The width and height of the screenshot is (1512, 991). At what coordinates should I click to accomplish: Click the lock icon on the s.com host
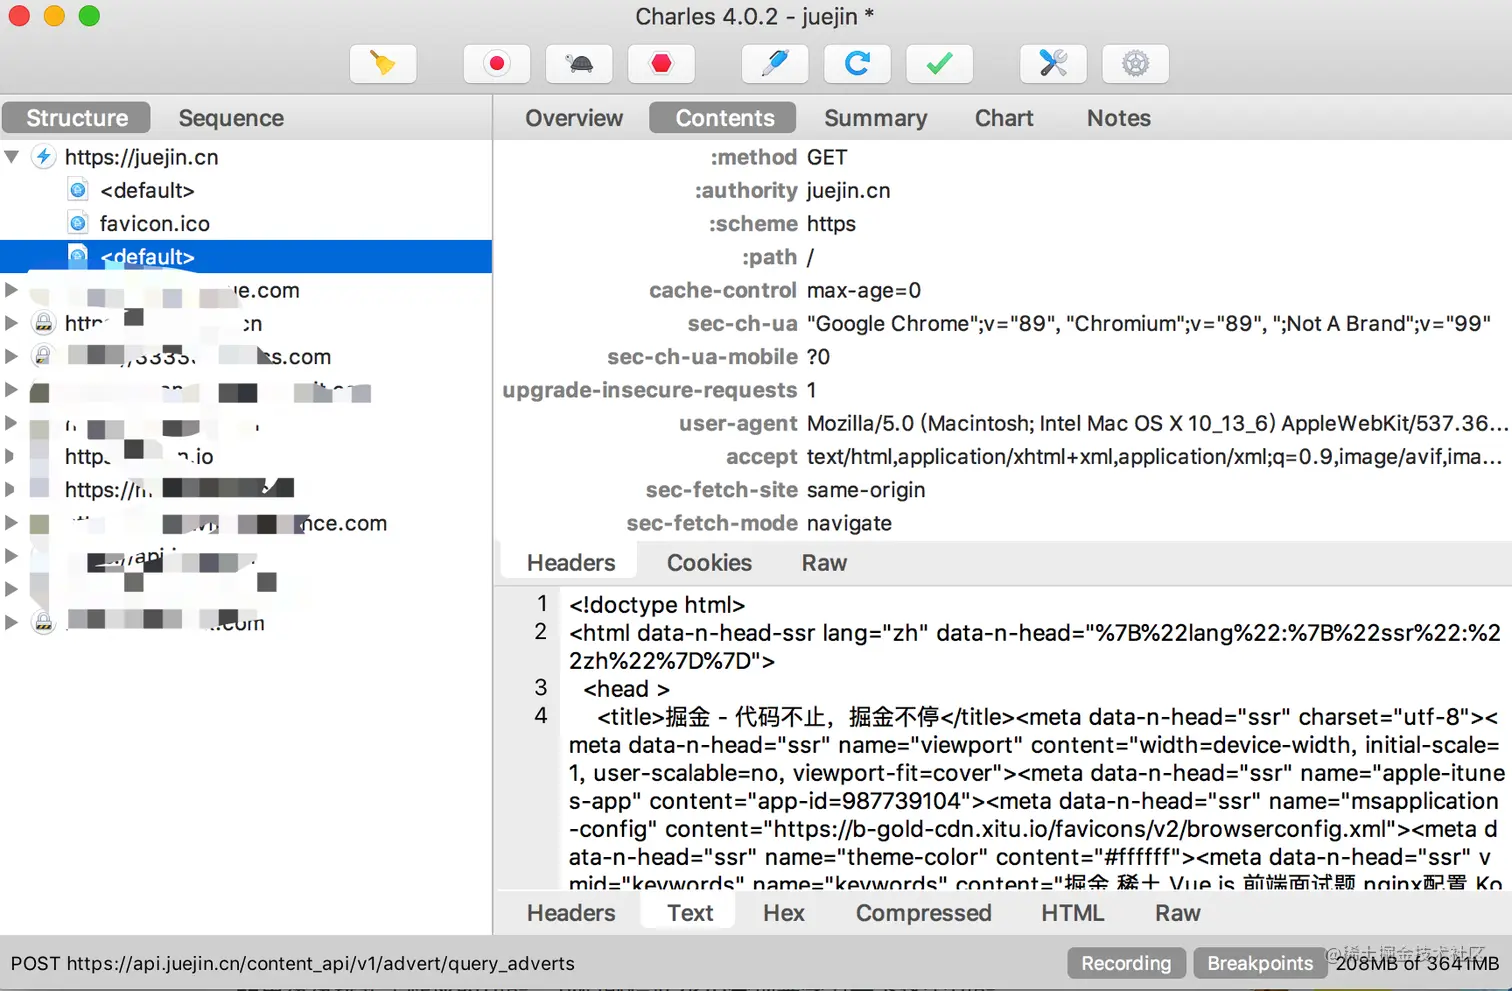pos(43,356)
